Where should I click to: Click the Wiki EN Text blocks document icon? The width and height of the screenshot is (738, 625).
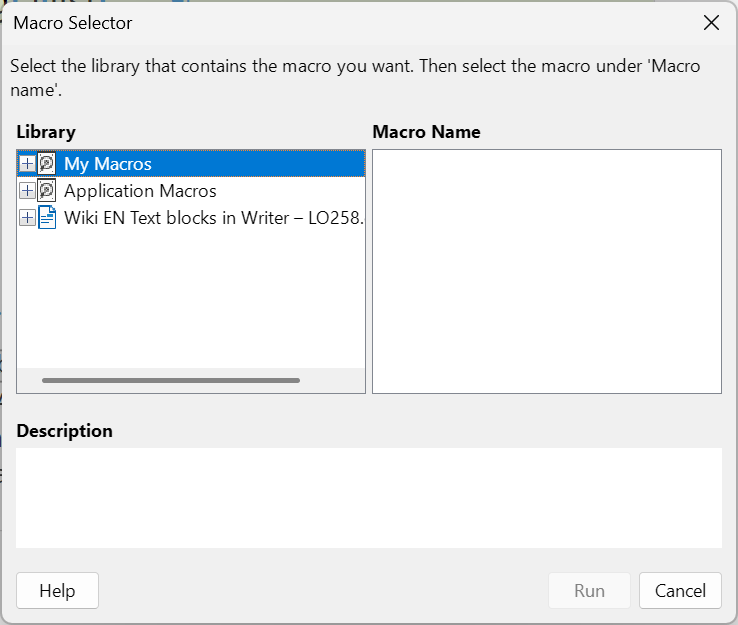tap(47, 218)
